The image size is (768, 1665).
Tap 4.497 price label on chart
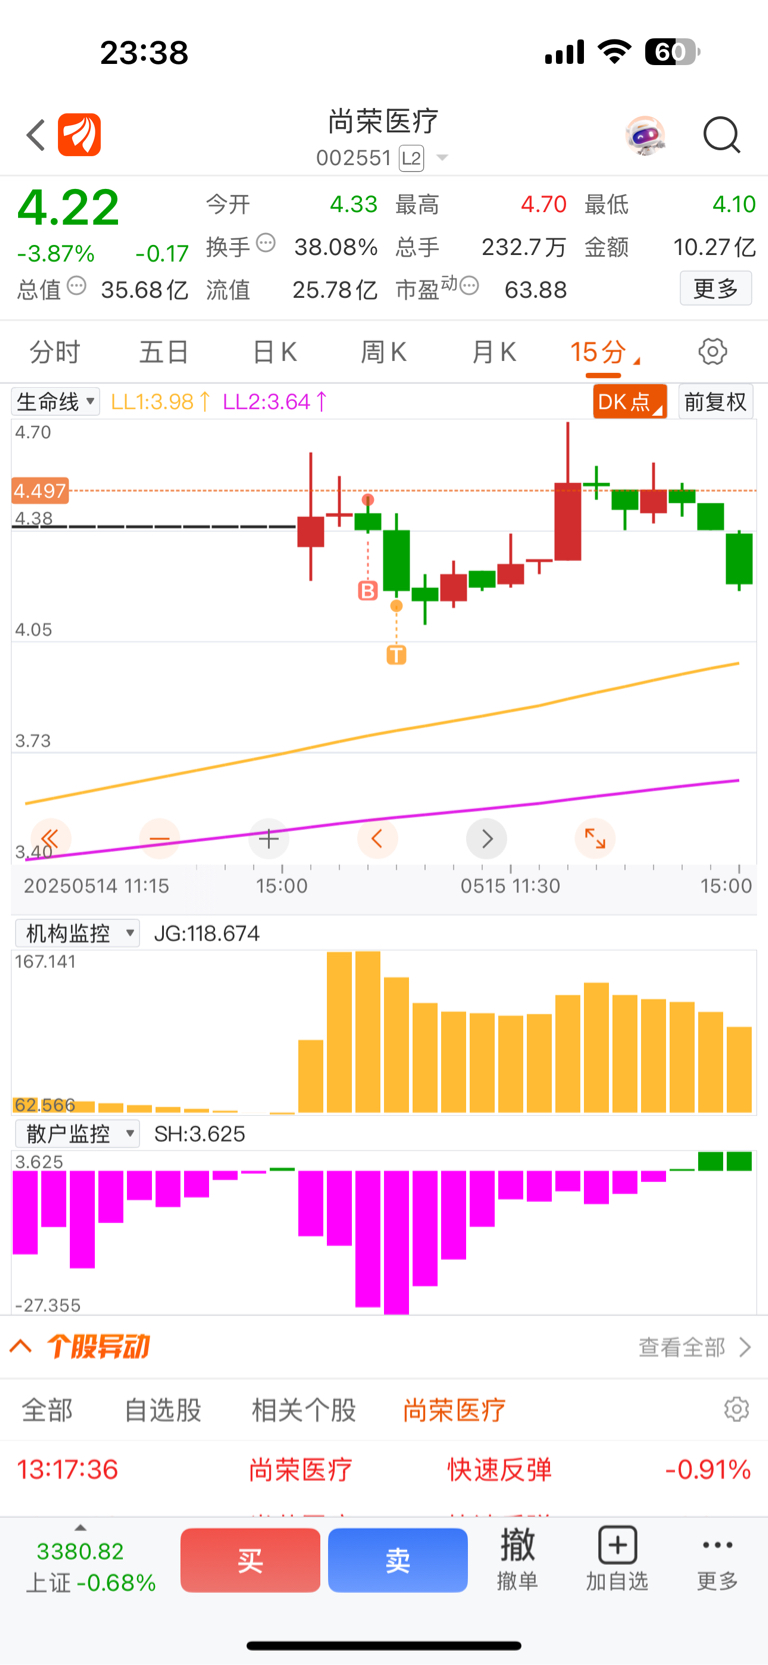40,491
